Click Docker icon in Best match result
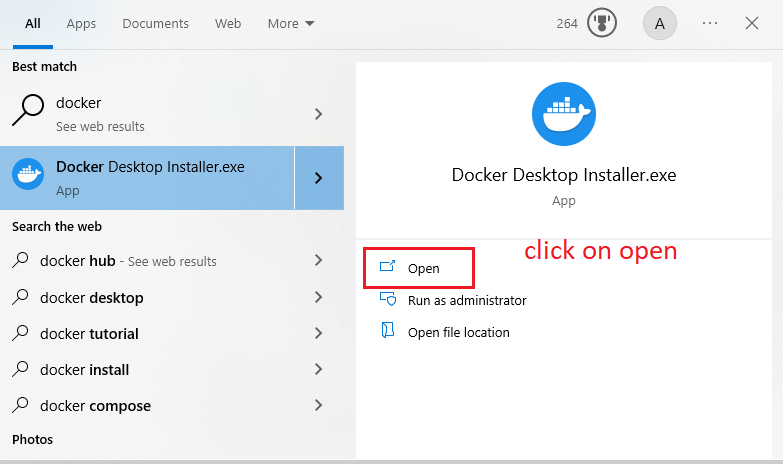The width and height of the screenshot is (783, 464). (x=27, y=177)
